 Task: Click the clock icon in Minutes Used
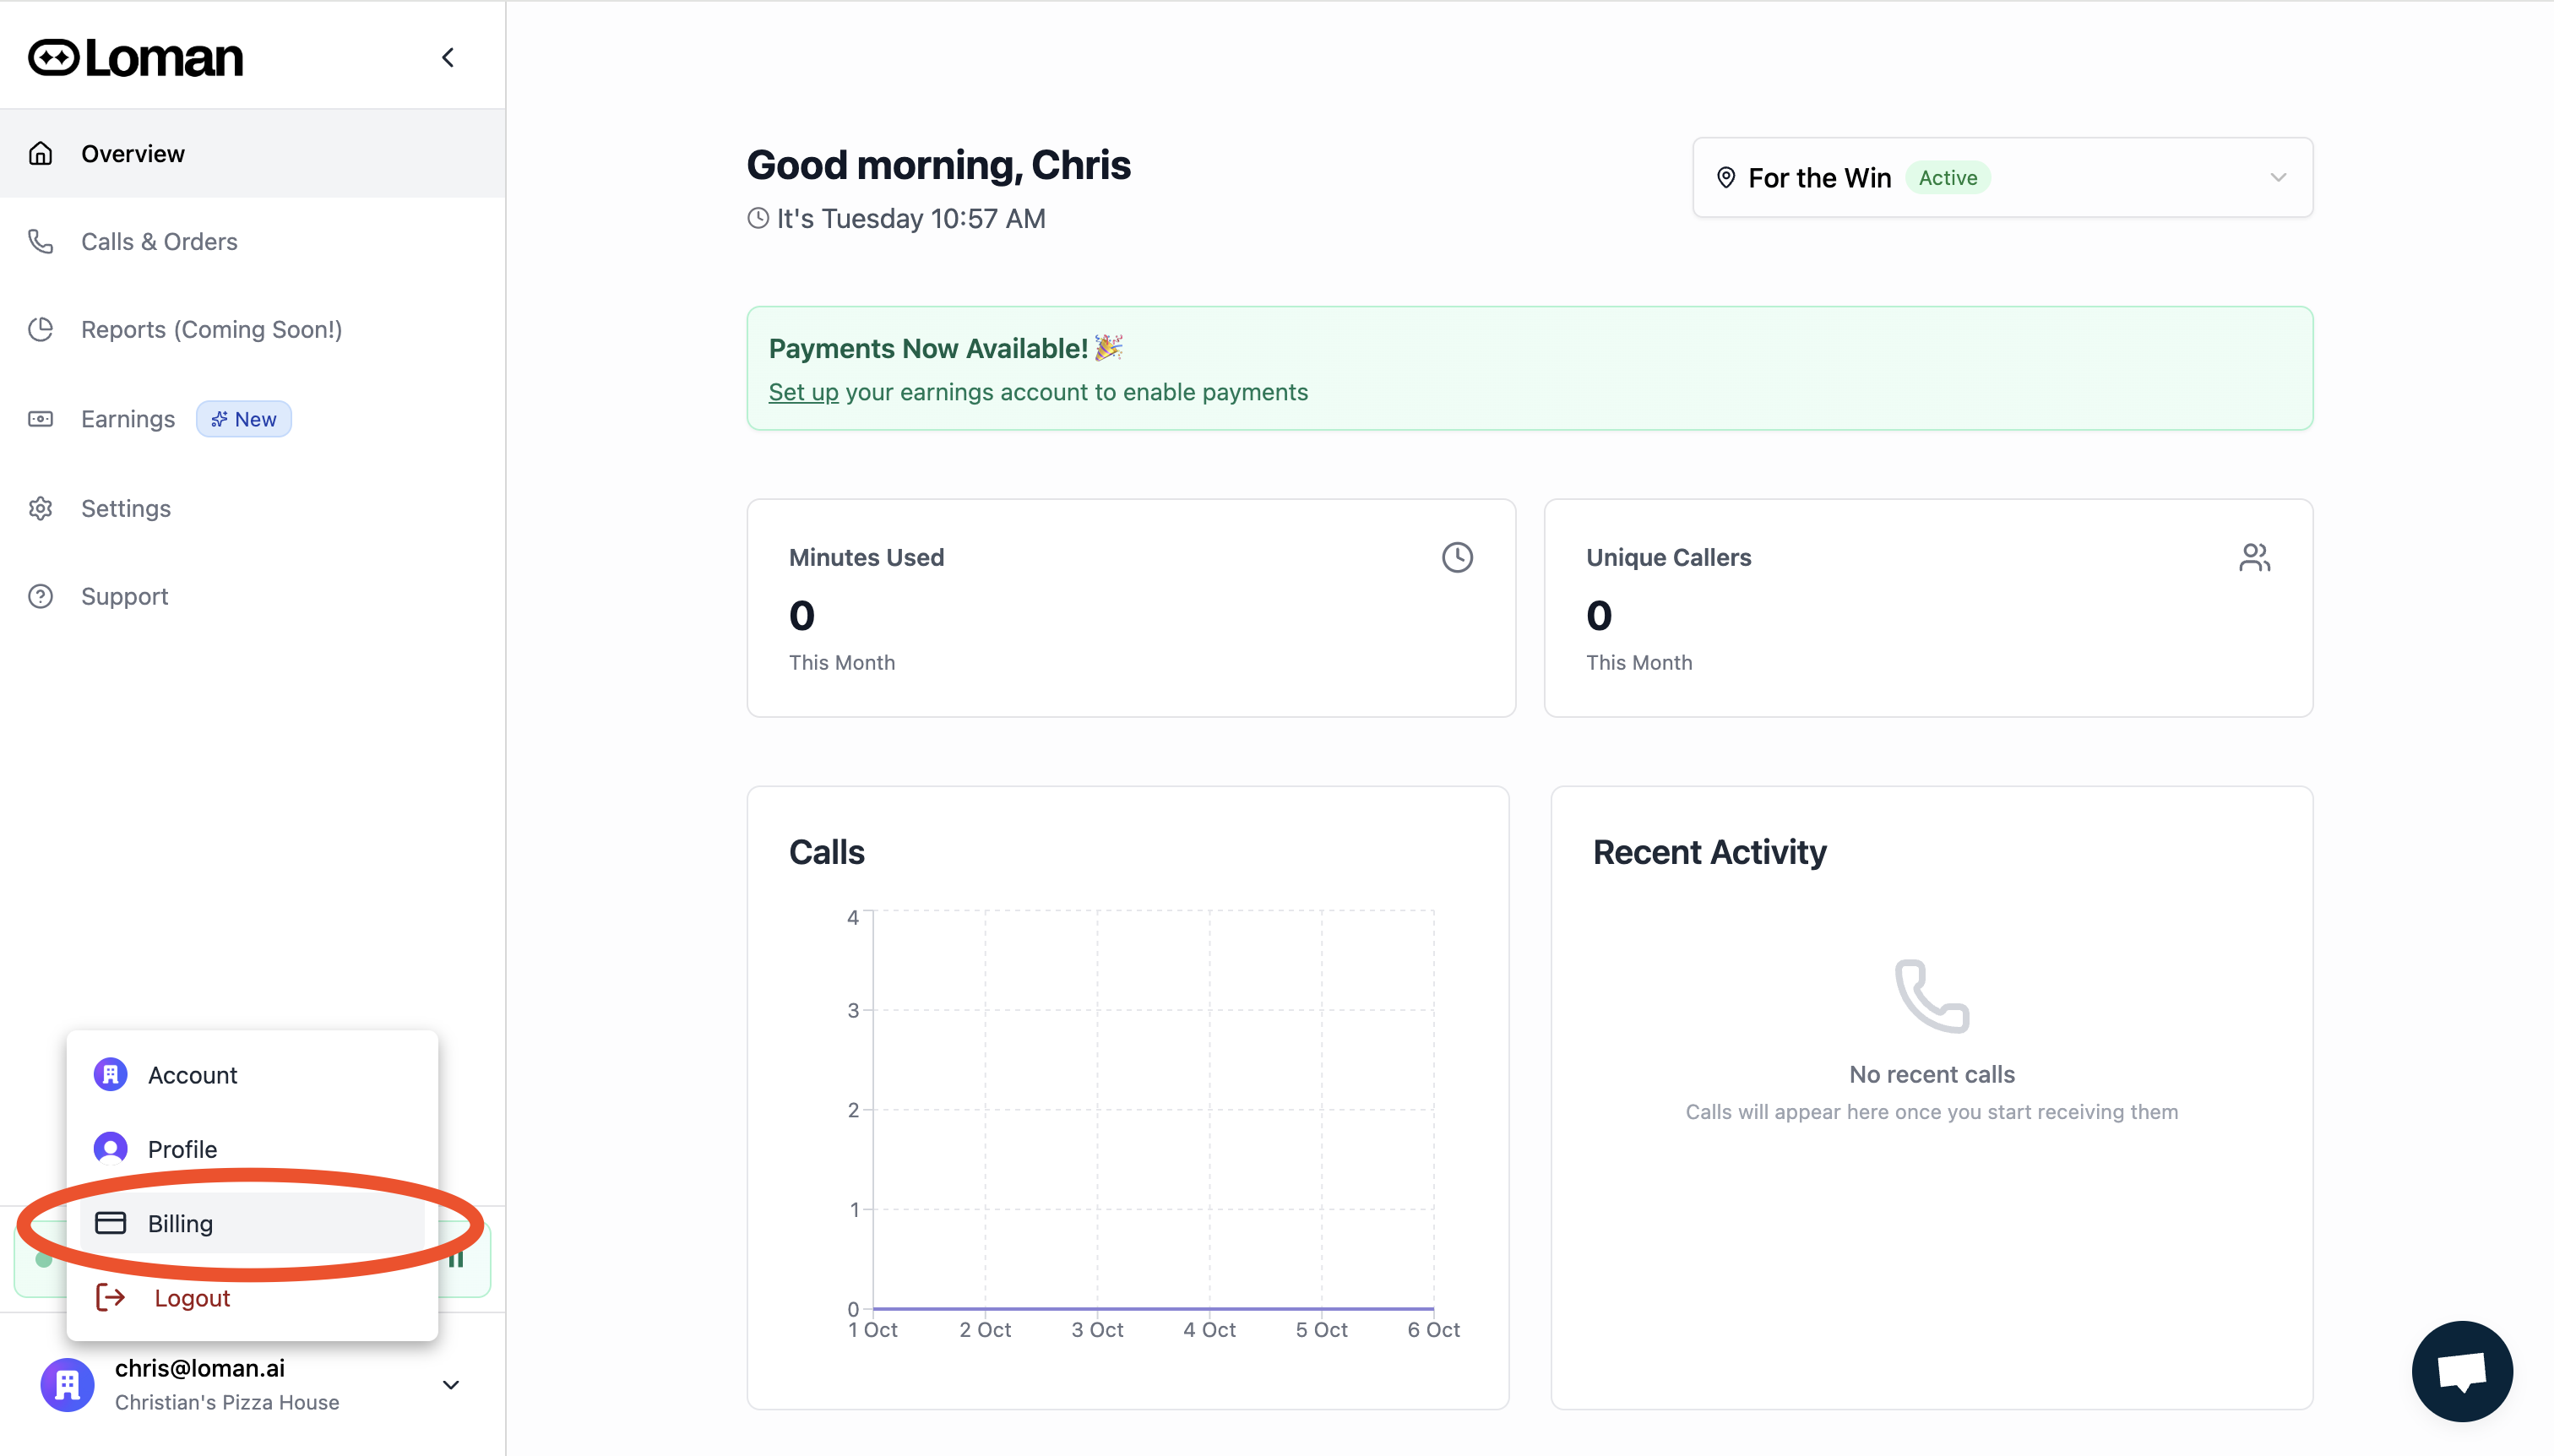pyautogui.click(x=1457, y=557)
